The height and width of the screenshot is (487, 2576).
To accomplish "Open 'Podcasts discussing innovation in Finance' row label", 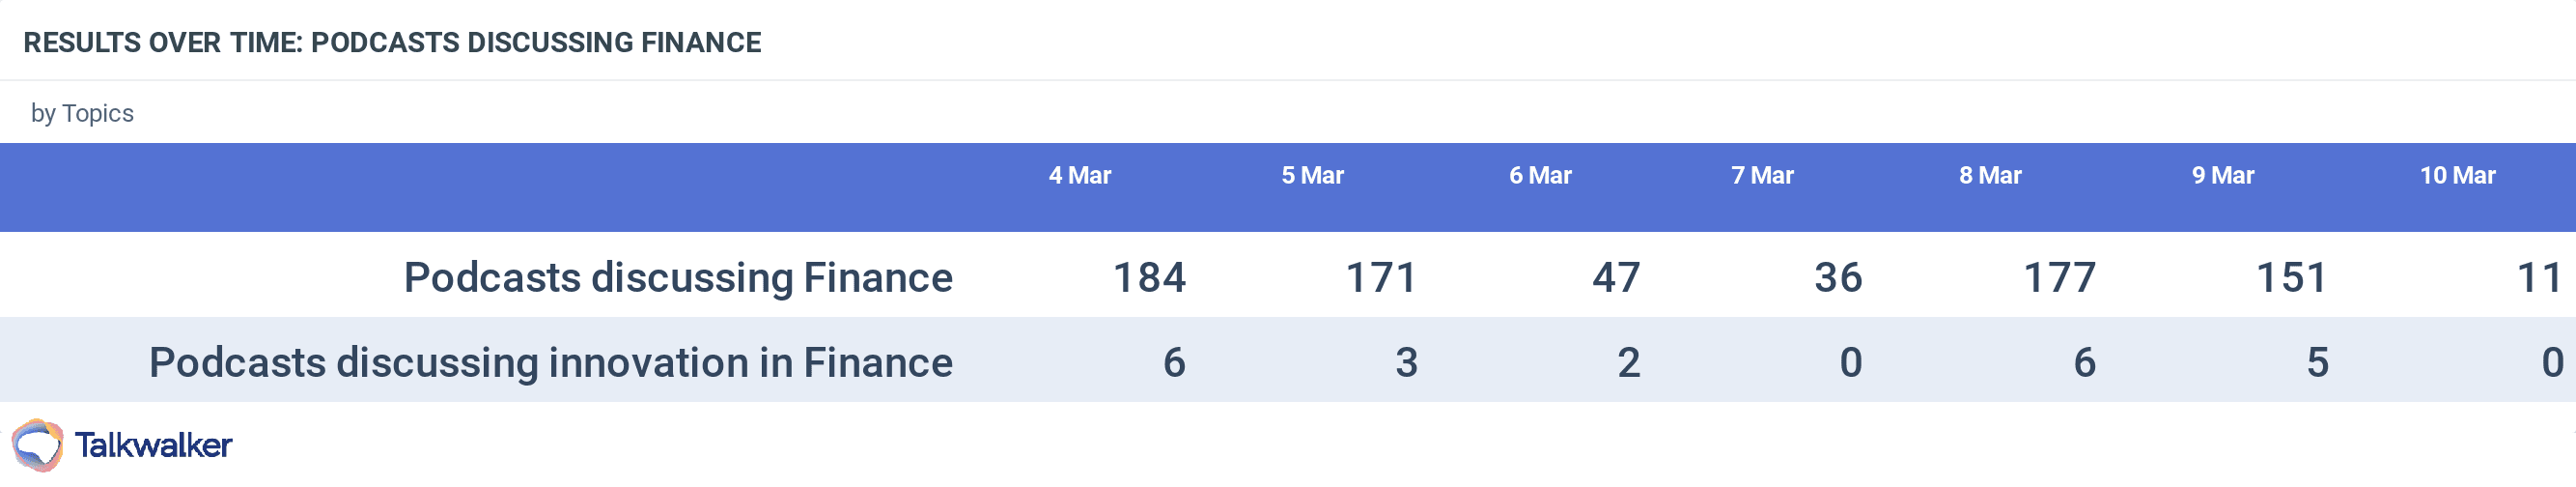I will tap(550, 362).
